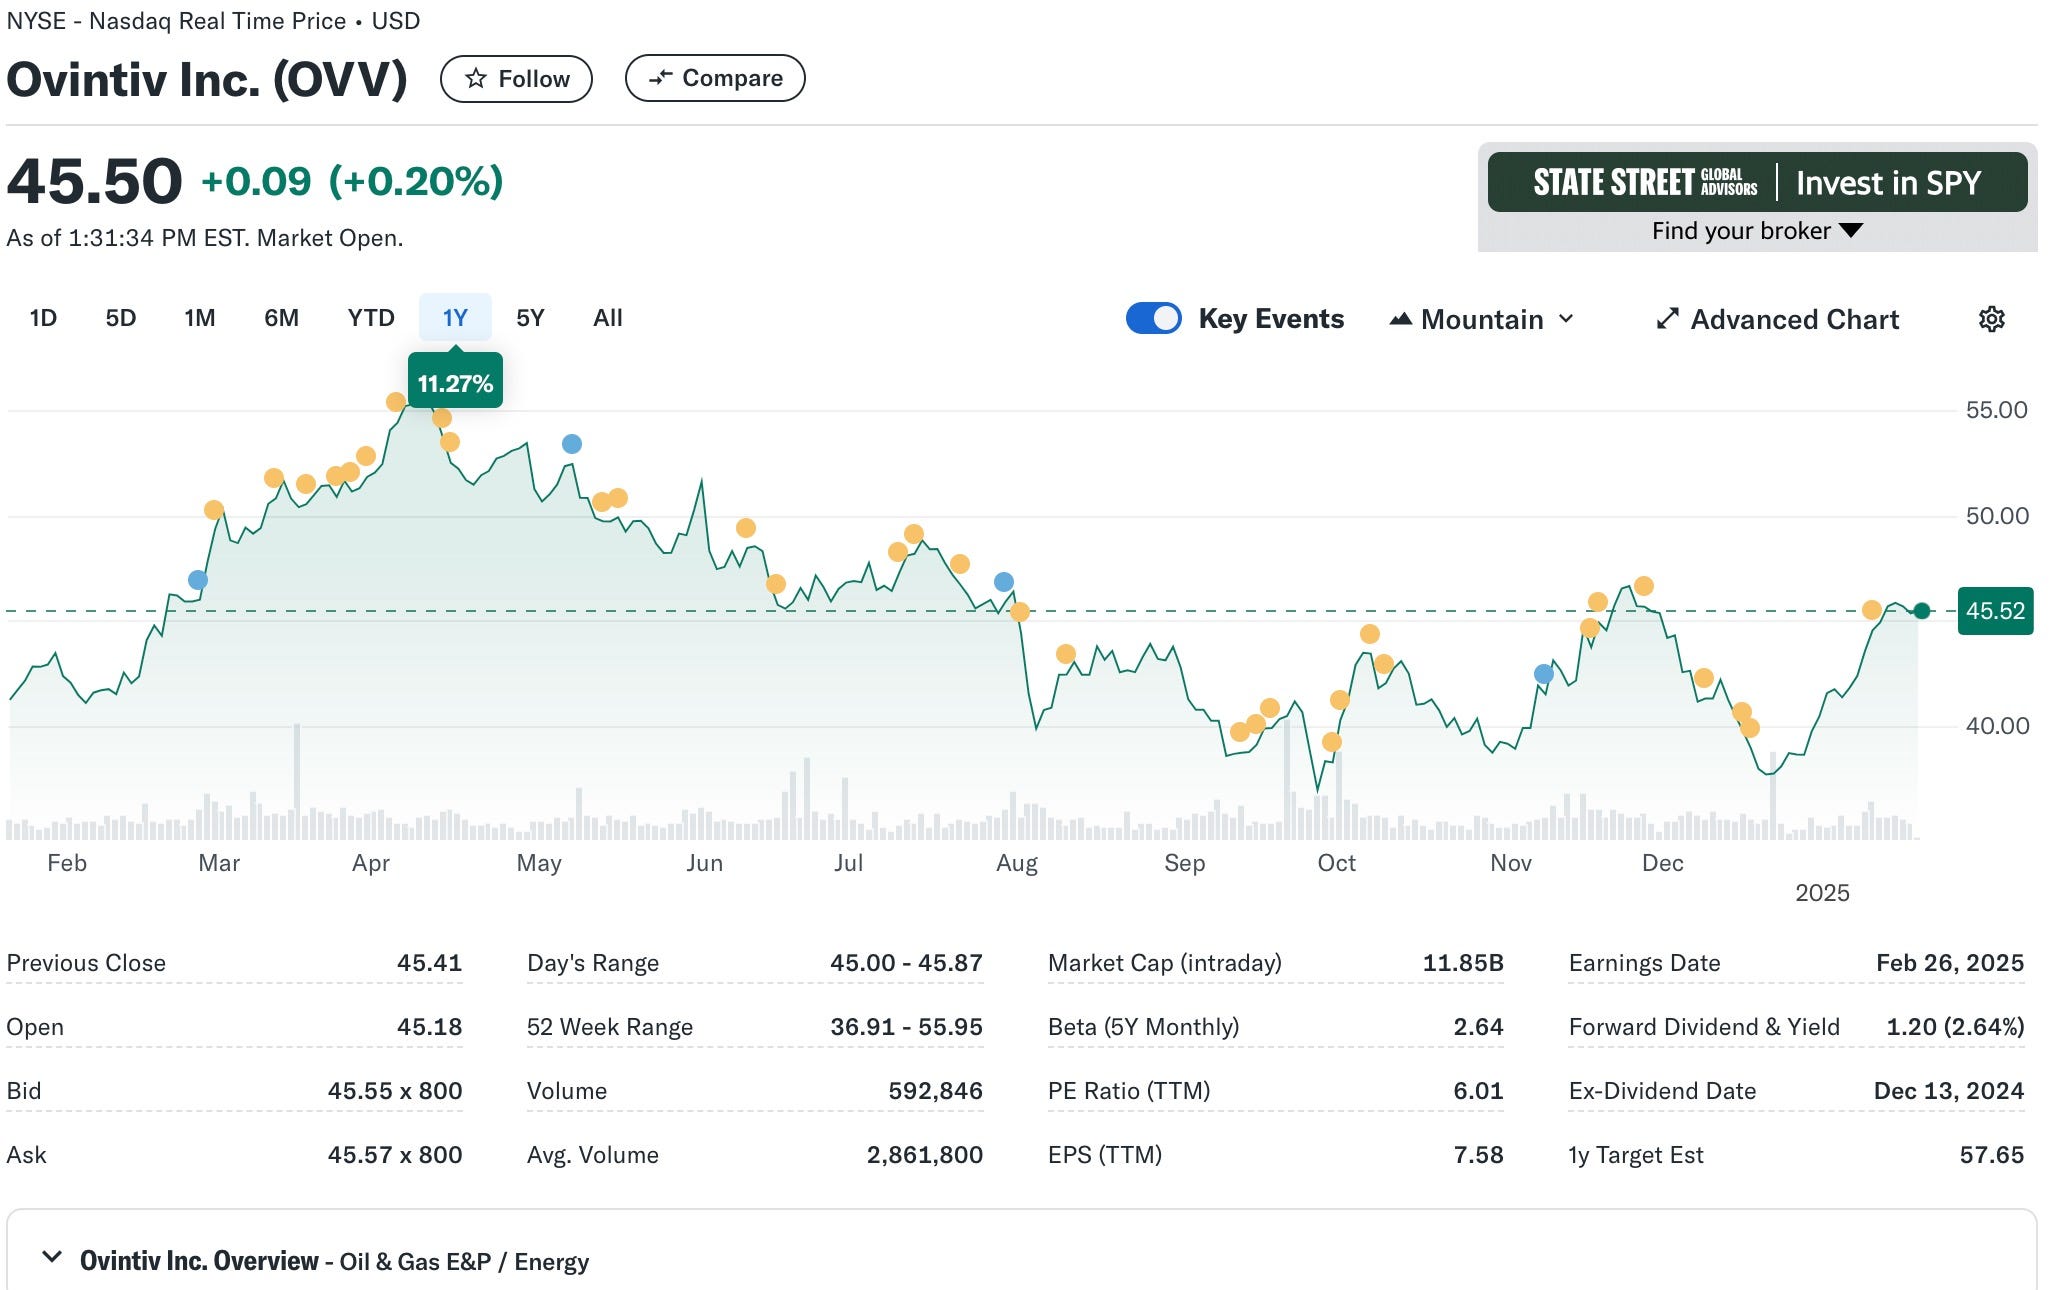Image resolution: width=2066 pixels, height=1290 pixels.
Task: Click the star Follow button
Action: [516, 79]
